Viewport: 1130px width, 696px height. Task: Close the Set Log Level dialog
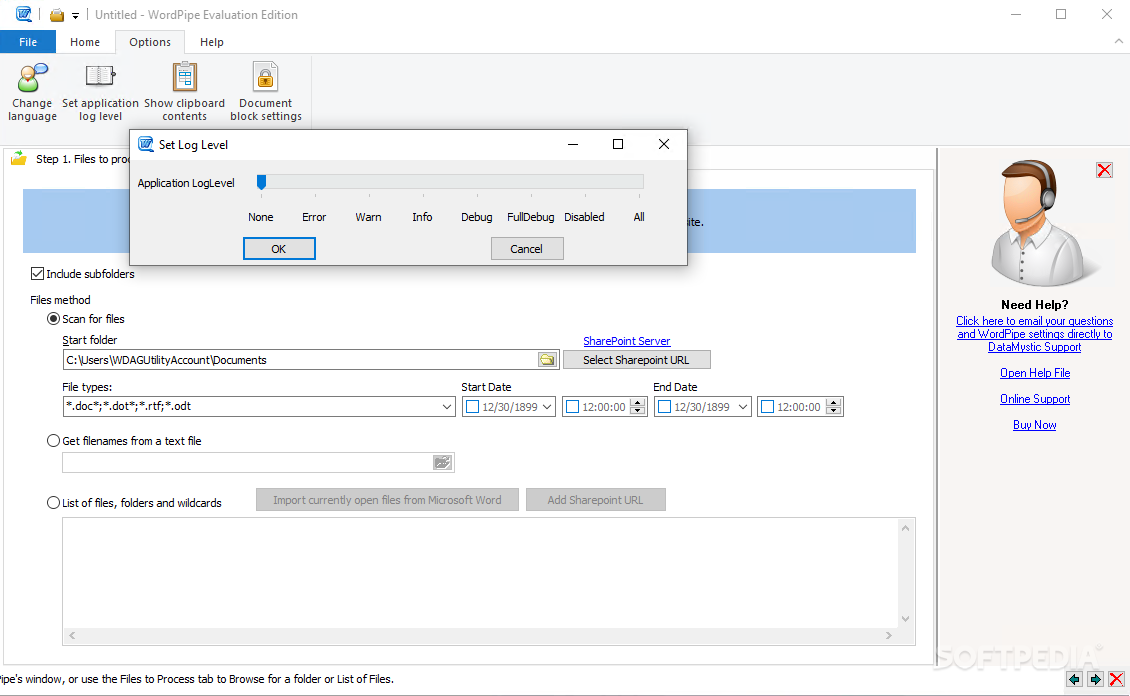tap(664, 144)
